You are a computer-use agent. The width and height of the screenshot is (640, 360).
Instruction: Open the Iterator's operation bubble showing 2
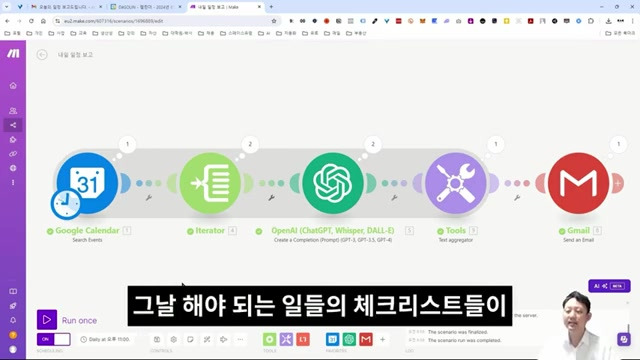click(250, 144)
